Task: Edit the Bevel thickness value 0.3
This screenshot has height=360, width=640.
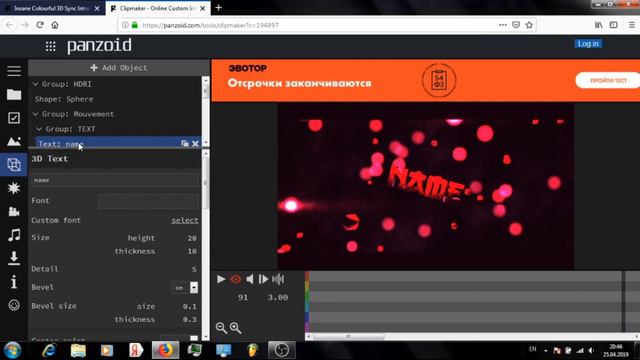Action: point(189,319)
